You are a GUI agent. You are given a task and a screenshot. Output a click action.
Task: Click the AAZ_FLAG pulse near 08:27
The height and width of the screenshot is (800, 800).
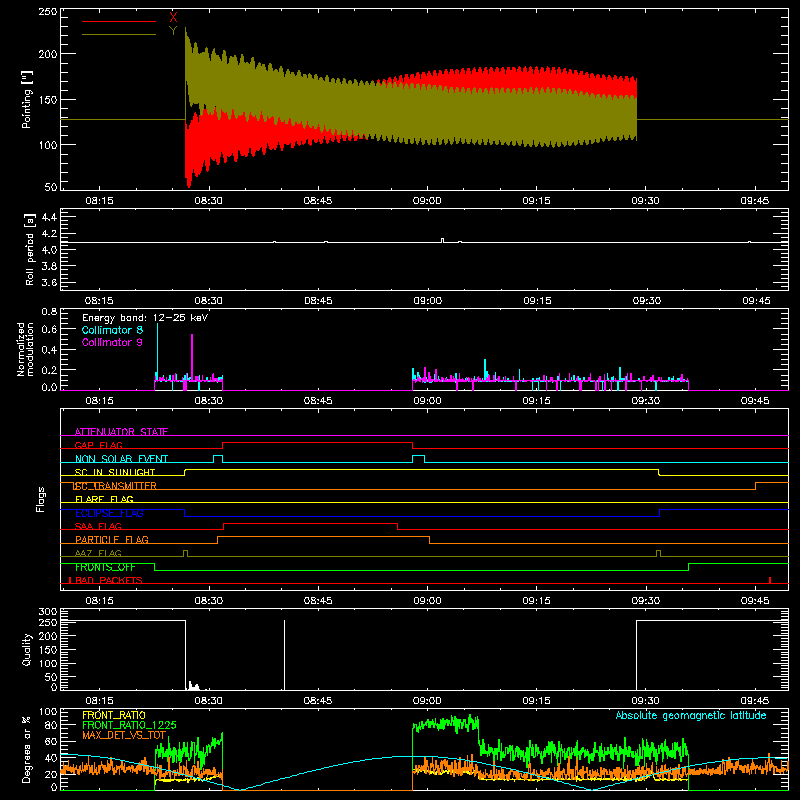tap(185, 554)
